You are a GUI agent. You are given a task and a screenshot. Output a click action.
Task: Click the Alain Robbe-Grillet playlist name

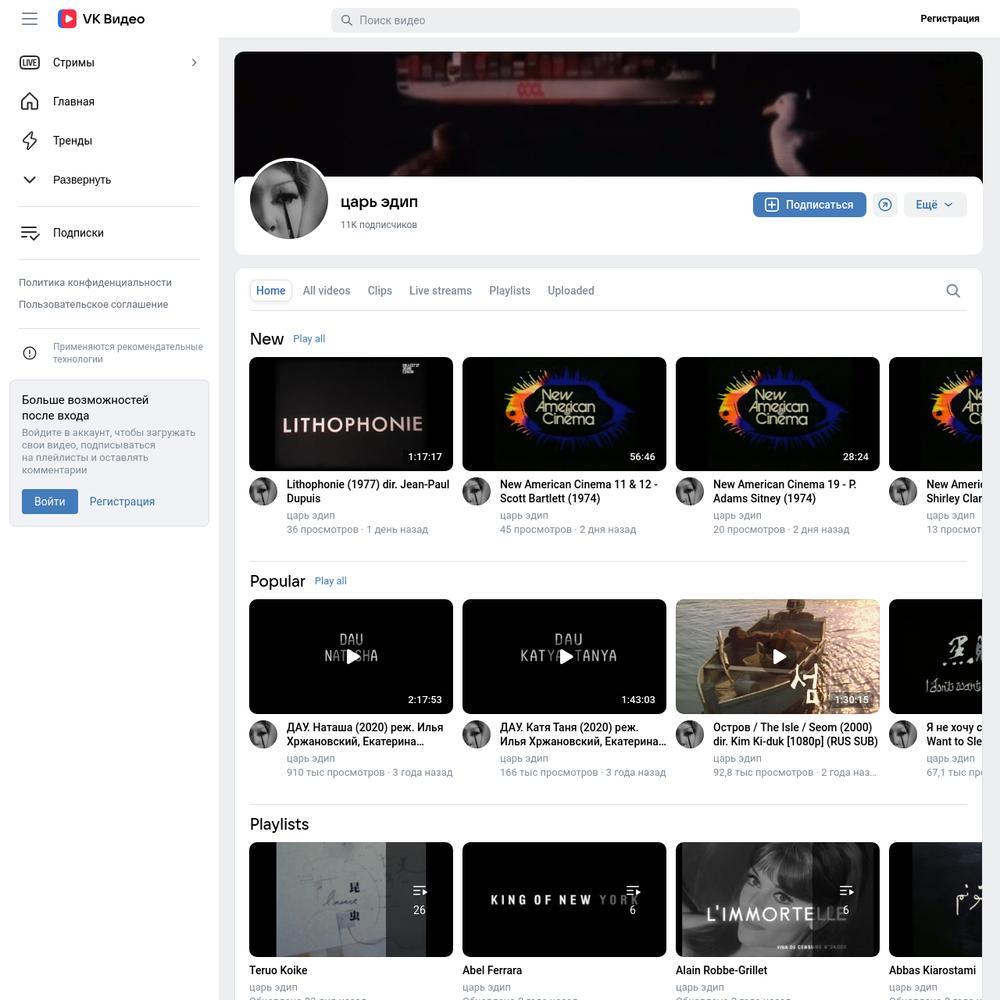tap(721, 970)
